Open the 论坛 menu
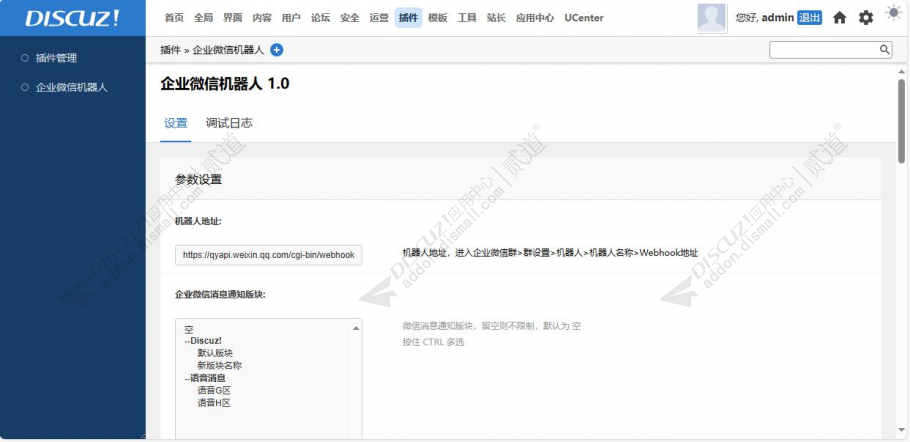The image size is (910, 442). click(x=320, y=18)
